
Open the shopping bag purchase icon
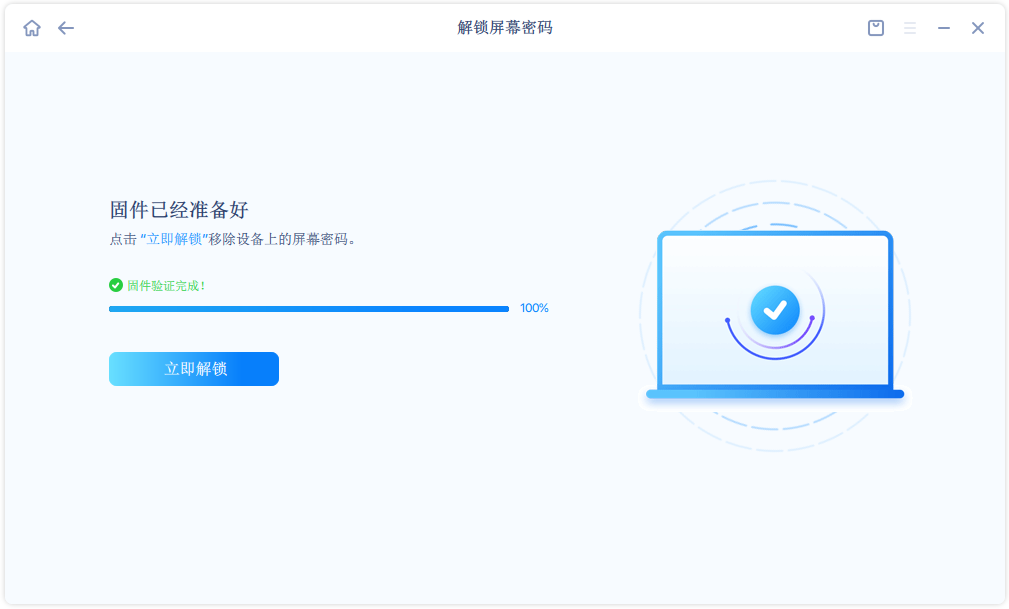coord(876,28)
